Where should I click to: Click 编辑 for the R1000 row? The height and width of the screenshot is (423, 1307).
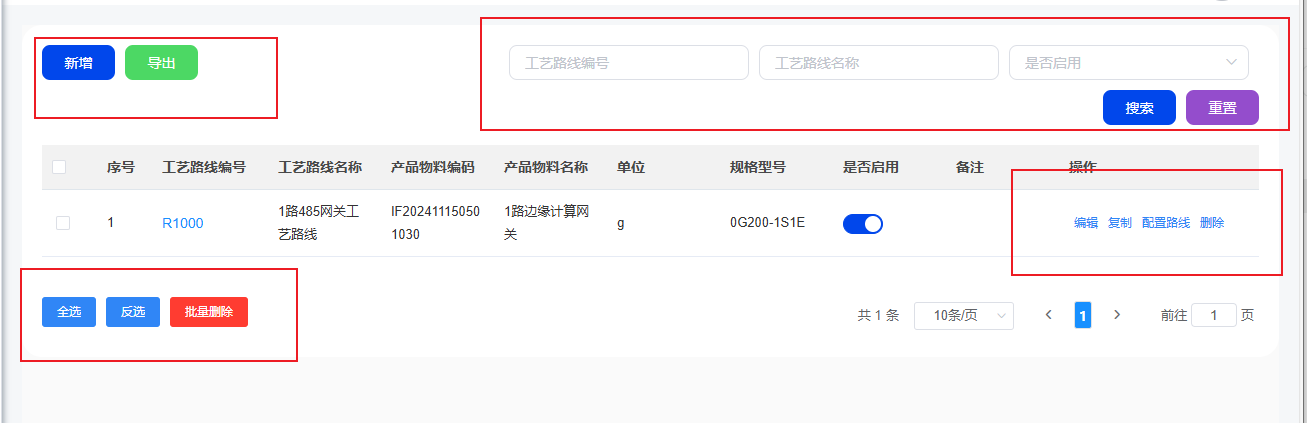[1086, 223]
